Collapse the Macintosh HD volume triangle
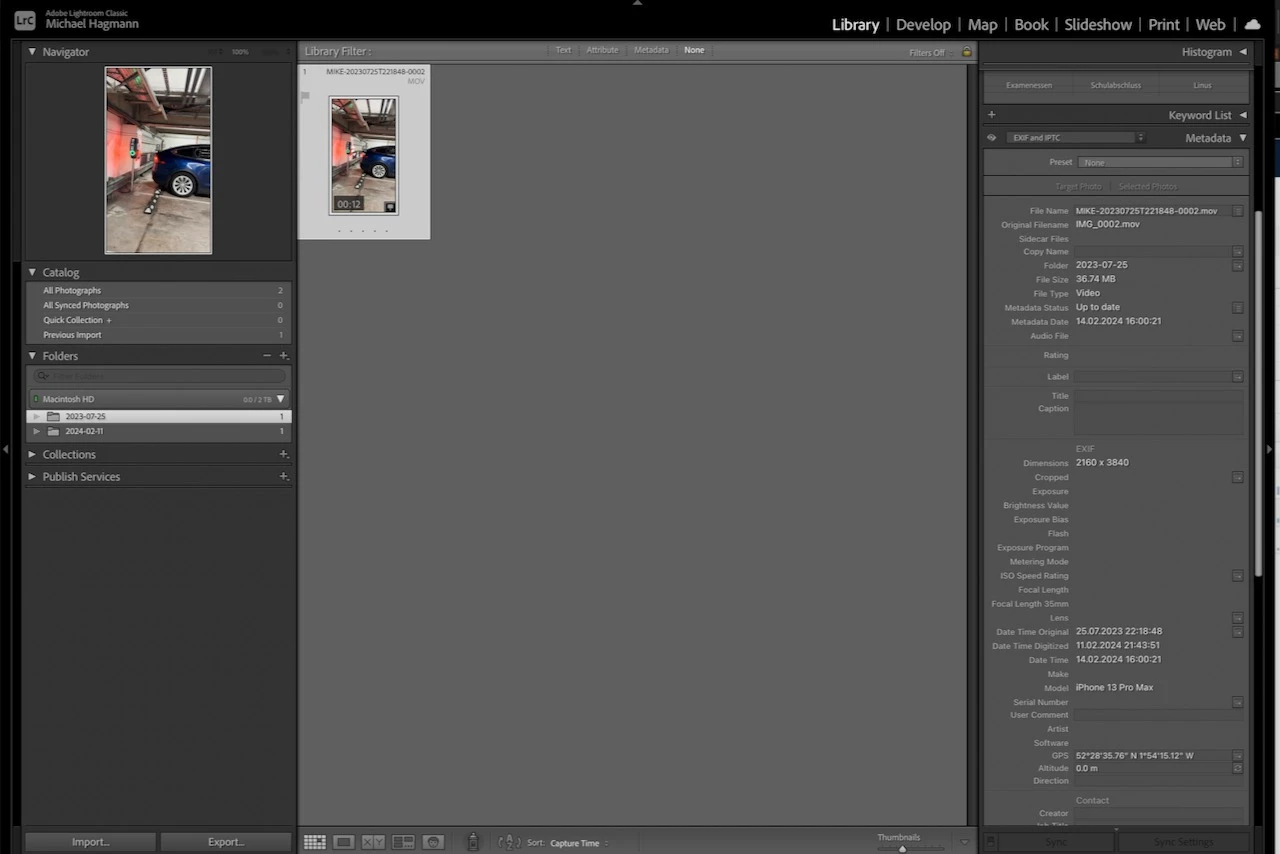Viewport: 1280px width, 854px height. click(x=280, y=399)
